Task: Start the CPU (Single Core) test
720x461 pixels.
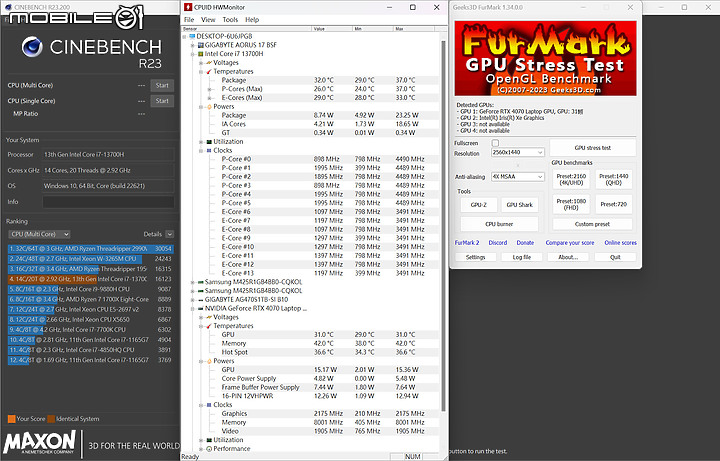Action: tap(162, 101)
